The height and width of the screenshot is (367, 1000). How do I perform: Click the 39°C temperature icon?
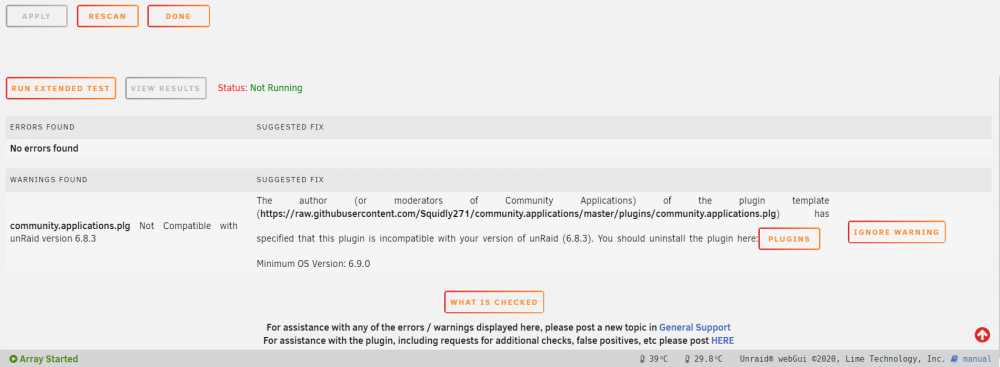coord(642,359)
